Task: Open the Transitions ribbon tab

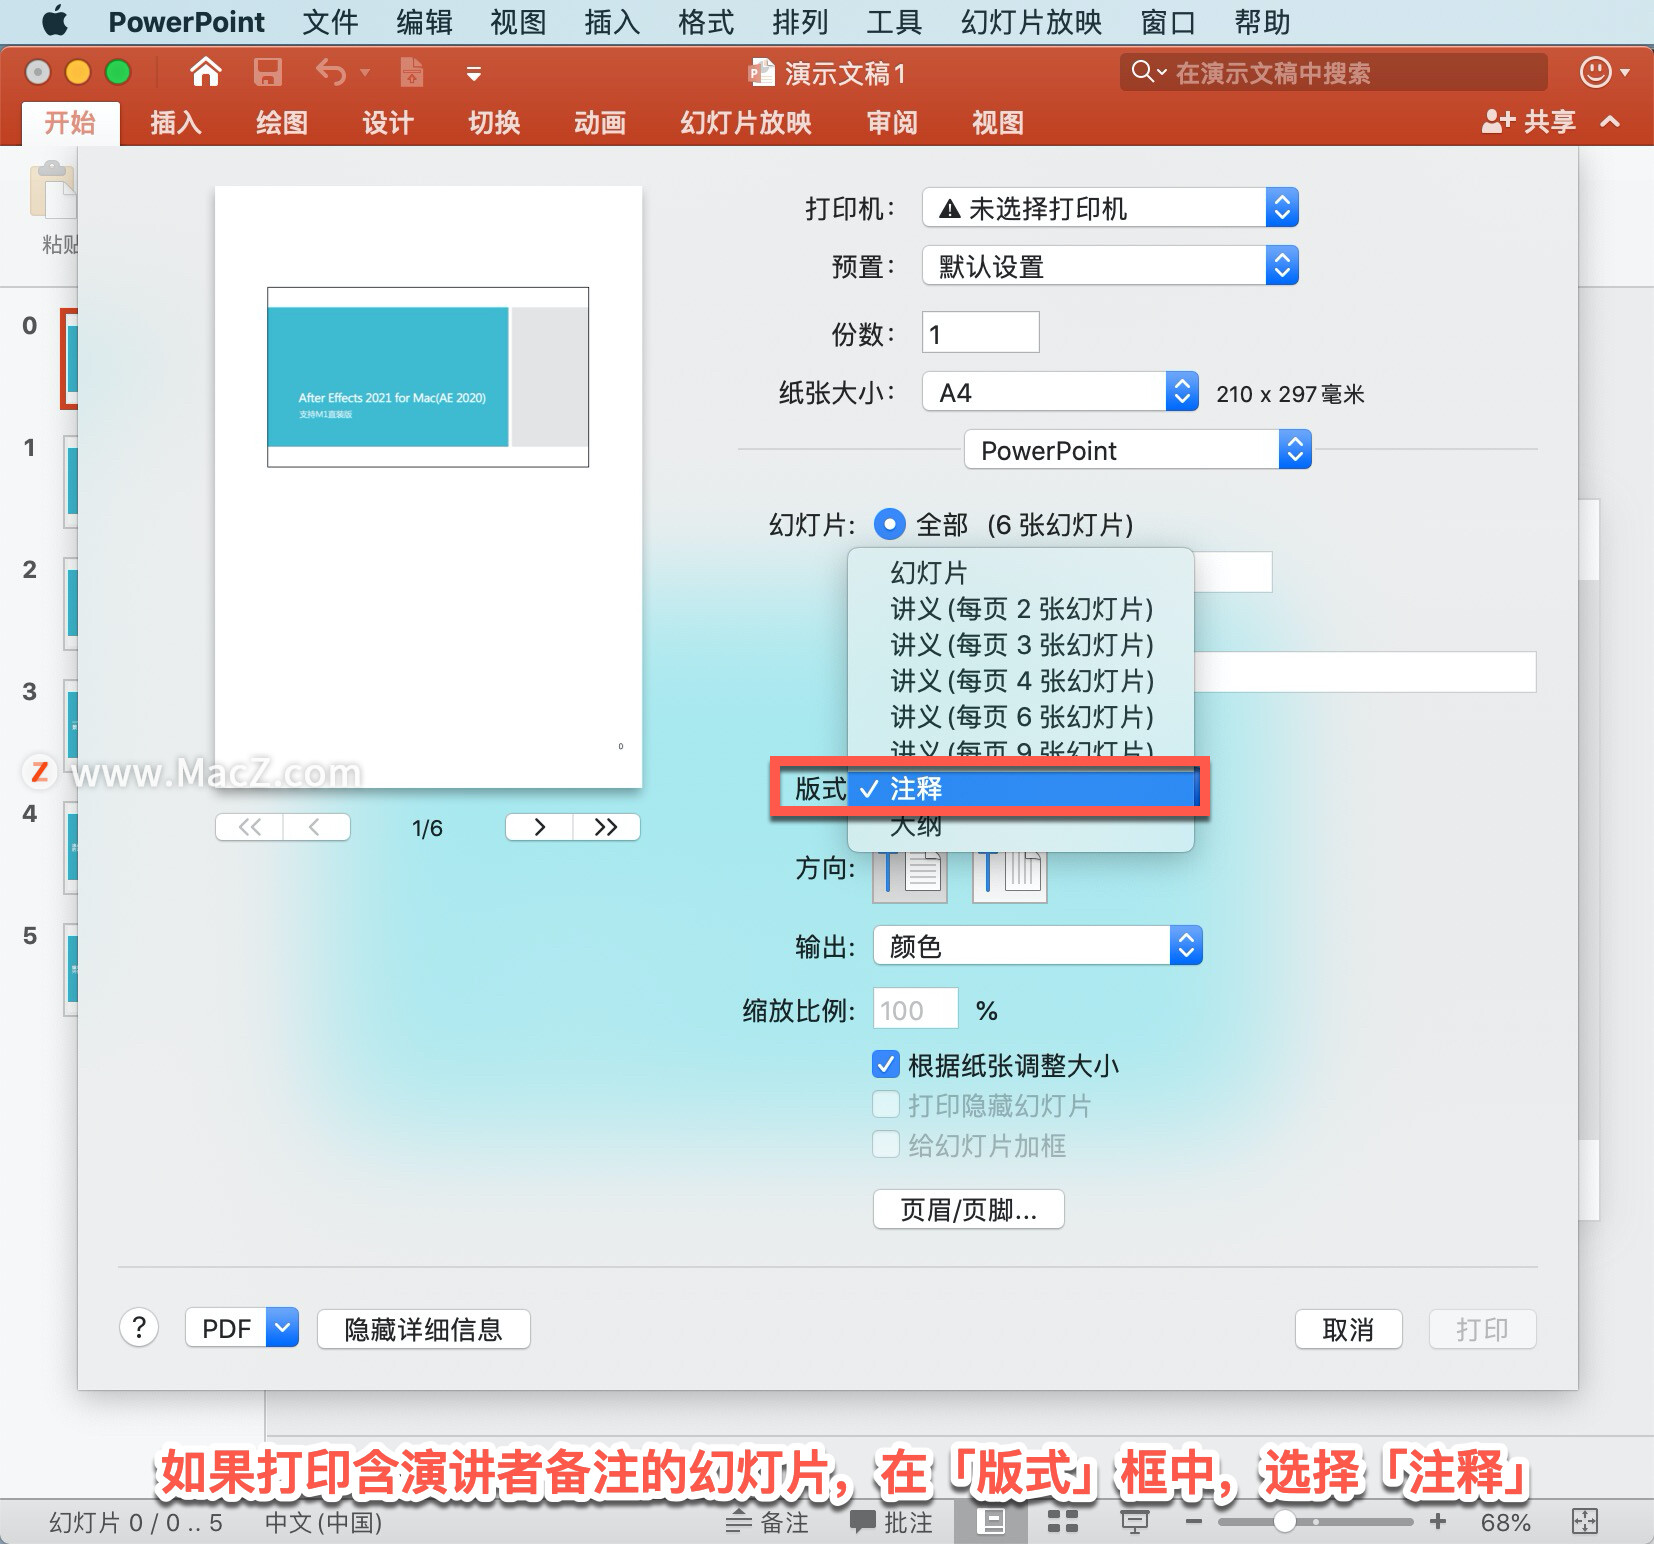Action: 494,122
